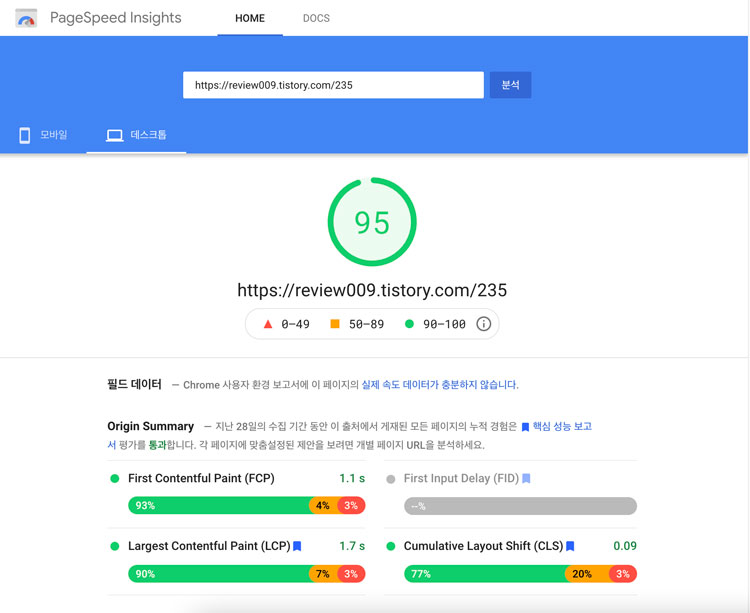
Task: Open the 실제 속도 데이터가 충분하지 않습니다 link
Action: (x=439, y=384)
